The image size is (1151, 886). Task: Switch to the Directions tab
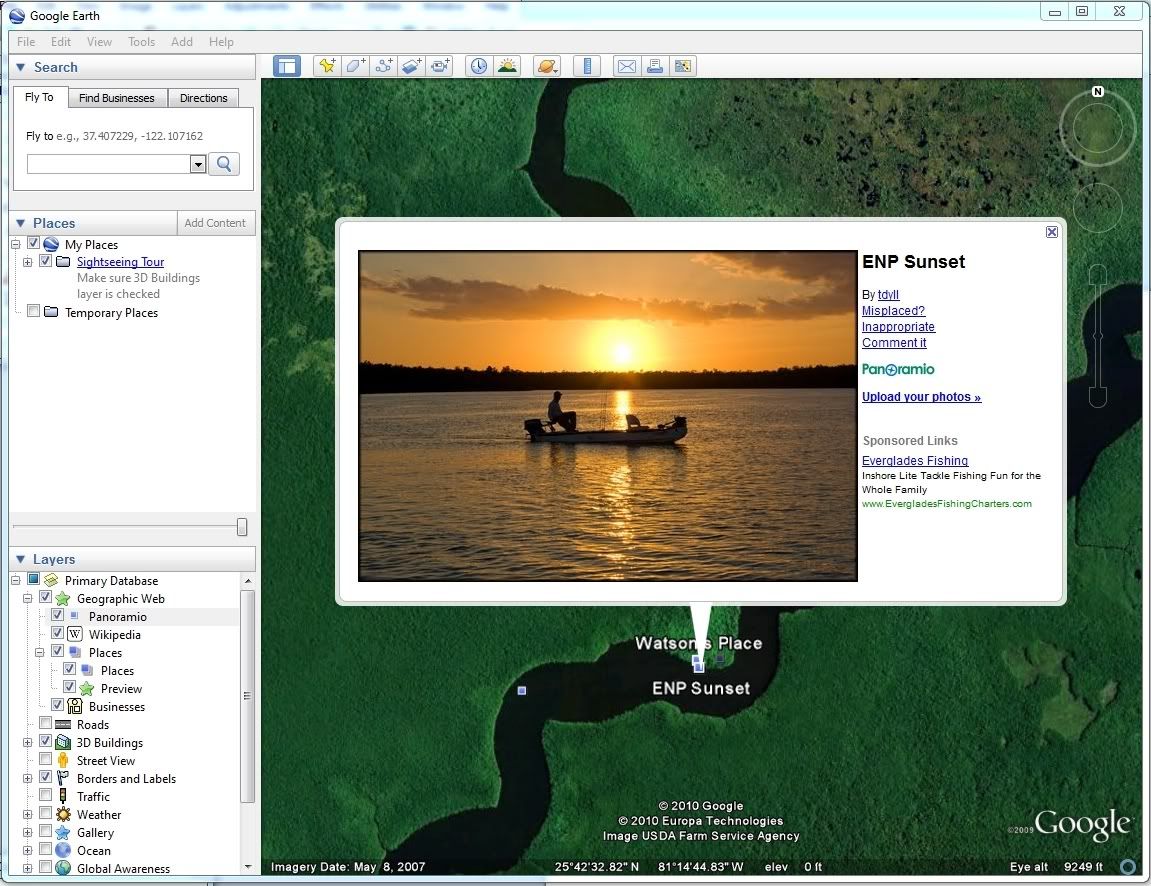tap(203, 98)
